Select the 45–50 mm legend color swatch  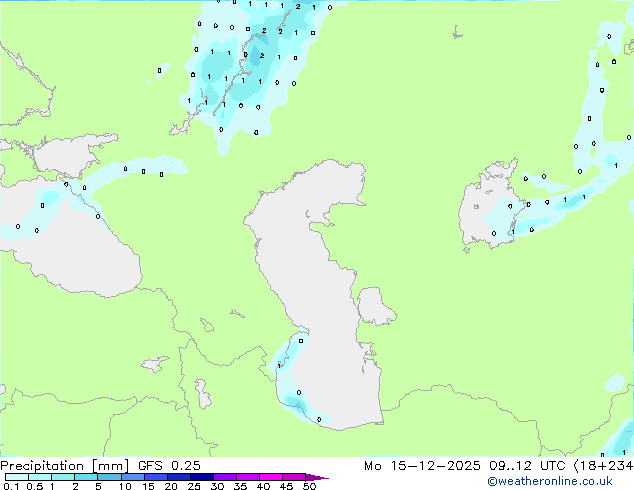click(x=294, y=477)
